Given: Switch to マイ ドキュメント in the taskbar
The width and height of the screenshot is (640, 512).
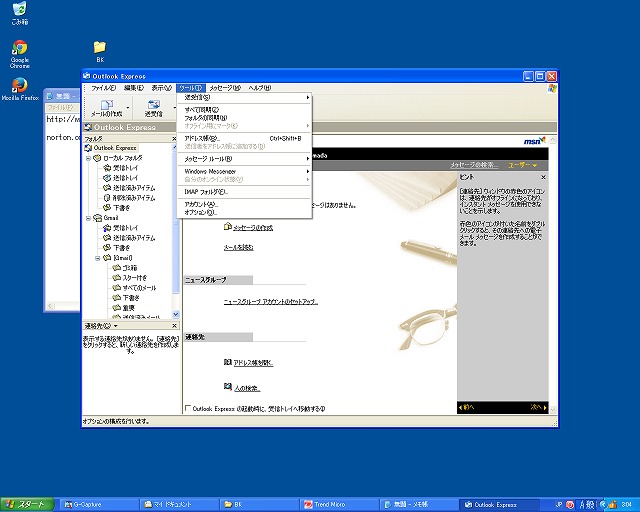Looking at the screenshot, I should point(180,505).
